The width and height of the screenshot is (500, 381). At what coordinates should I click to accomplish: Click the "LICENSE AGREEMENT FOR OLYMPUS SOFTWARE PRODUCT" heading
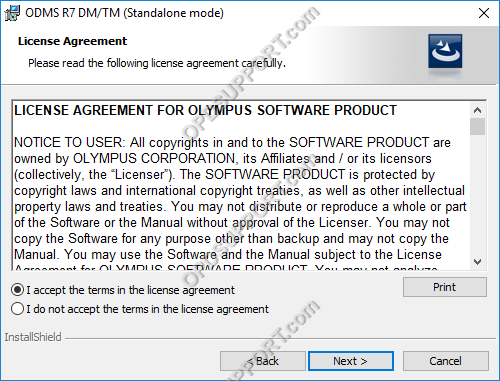(205, 110)
